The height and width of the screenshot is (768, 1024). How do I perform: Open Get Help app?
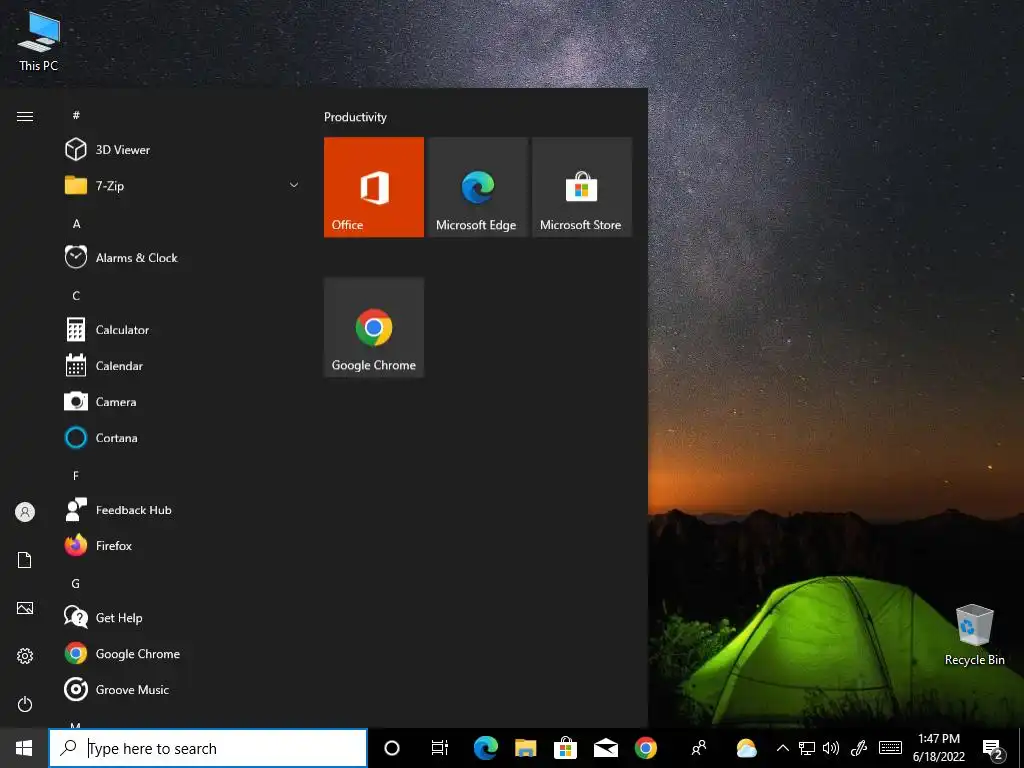[x=183, y=617]
